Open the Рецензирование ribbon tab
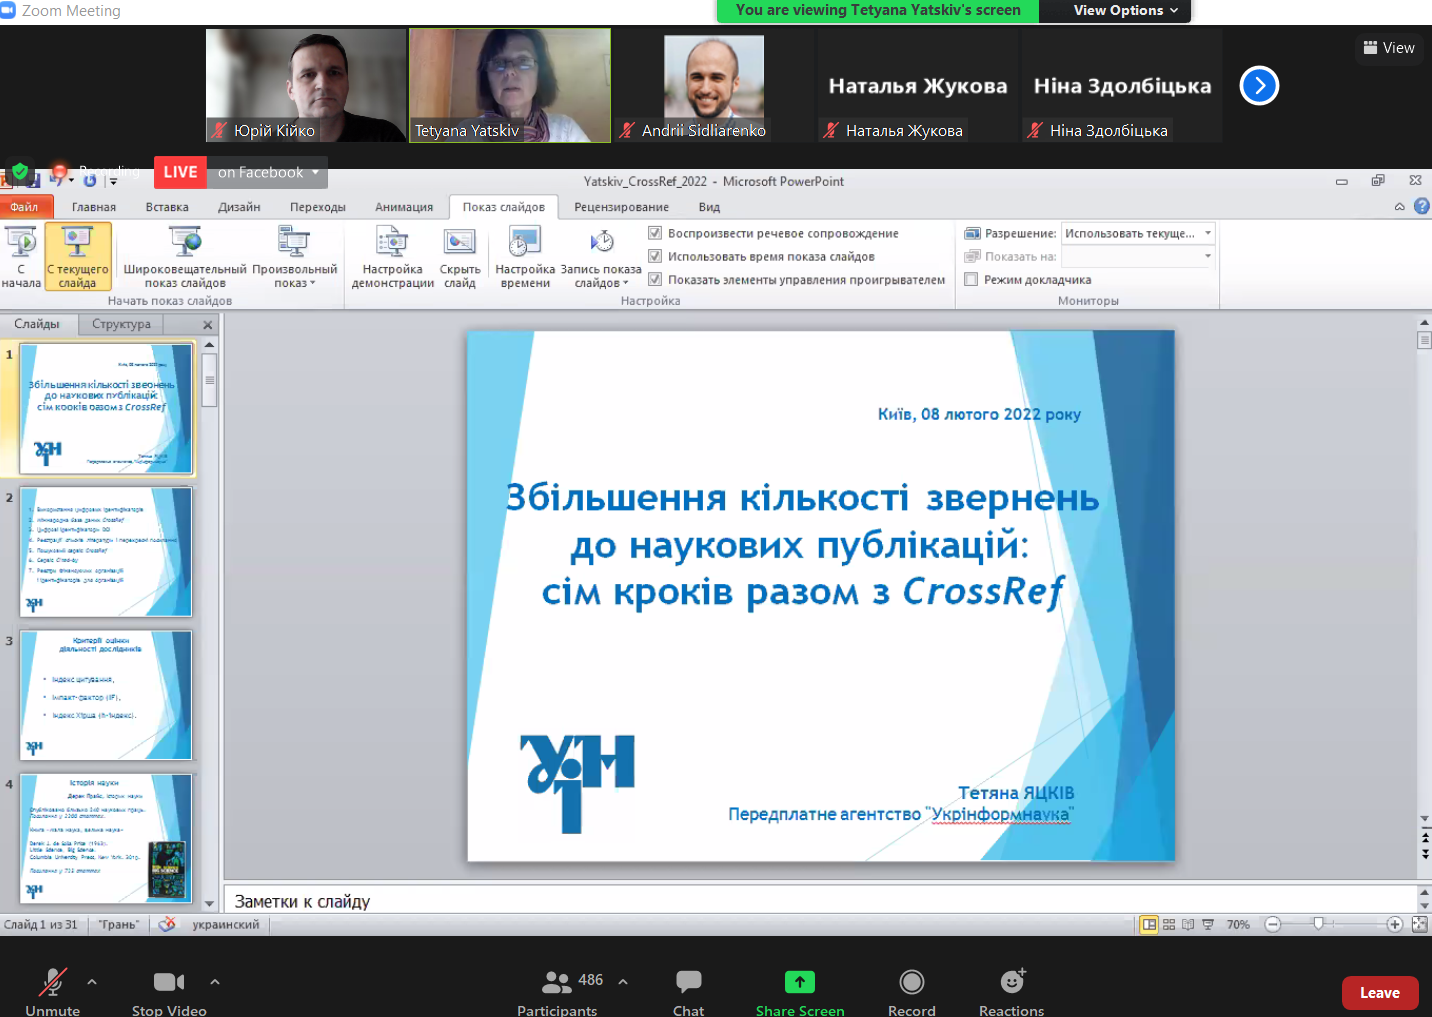 [621, 207]
